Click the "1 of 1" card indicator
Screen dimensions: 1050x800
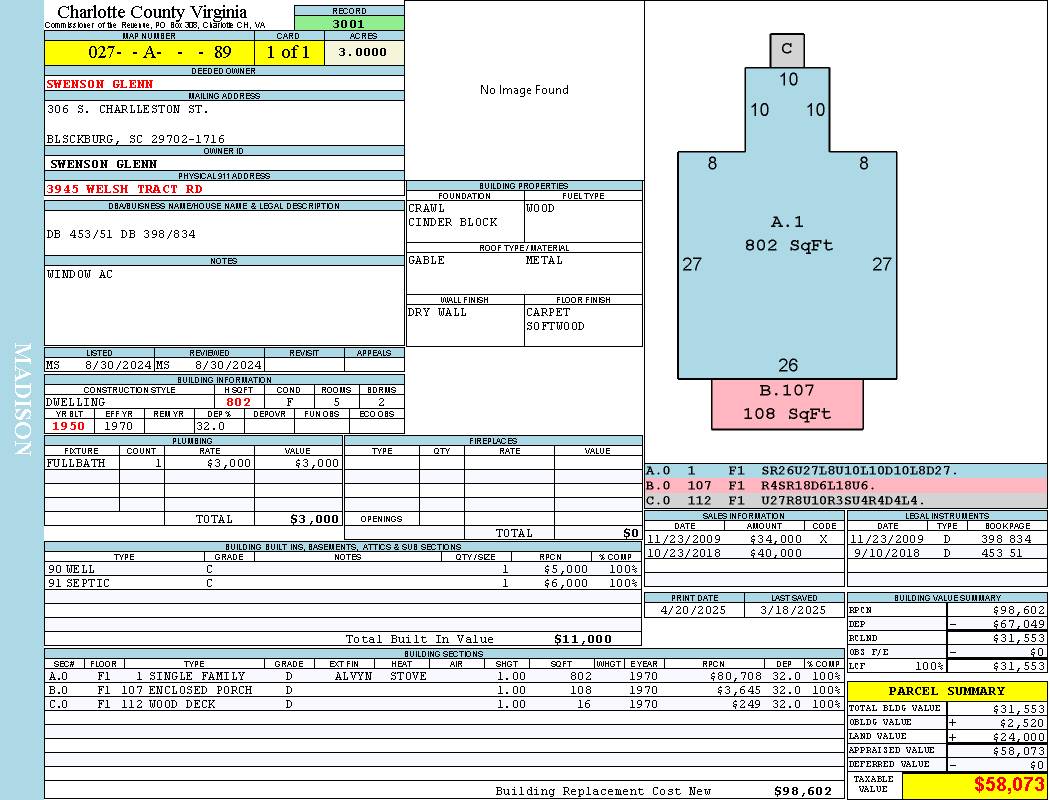tap(289, 53)
